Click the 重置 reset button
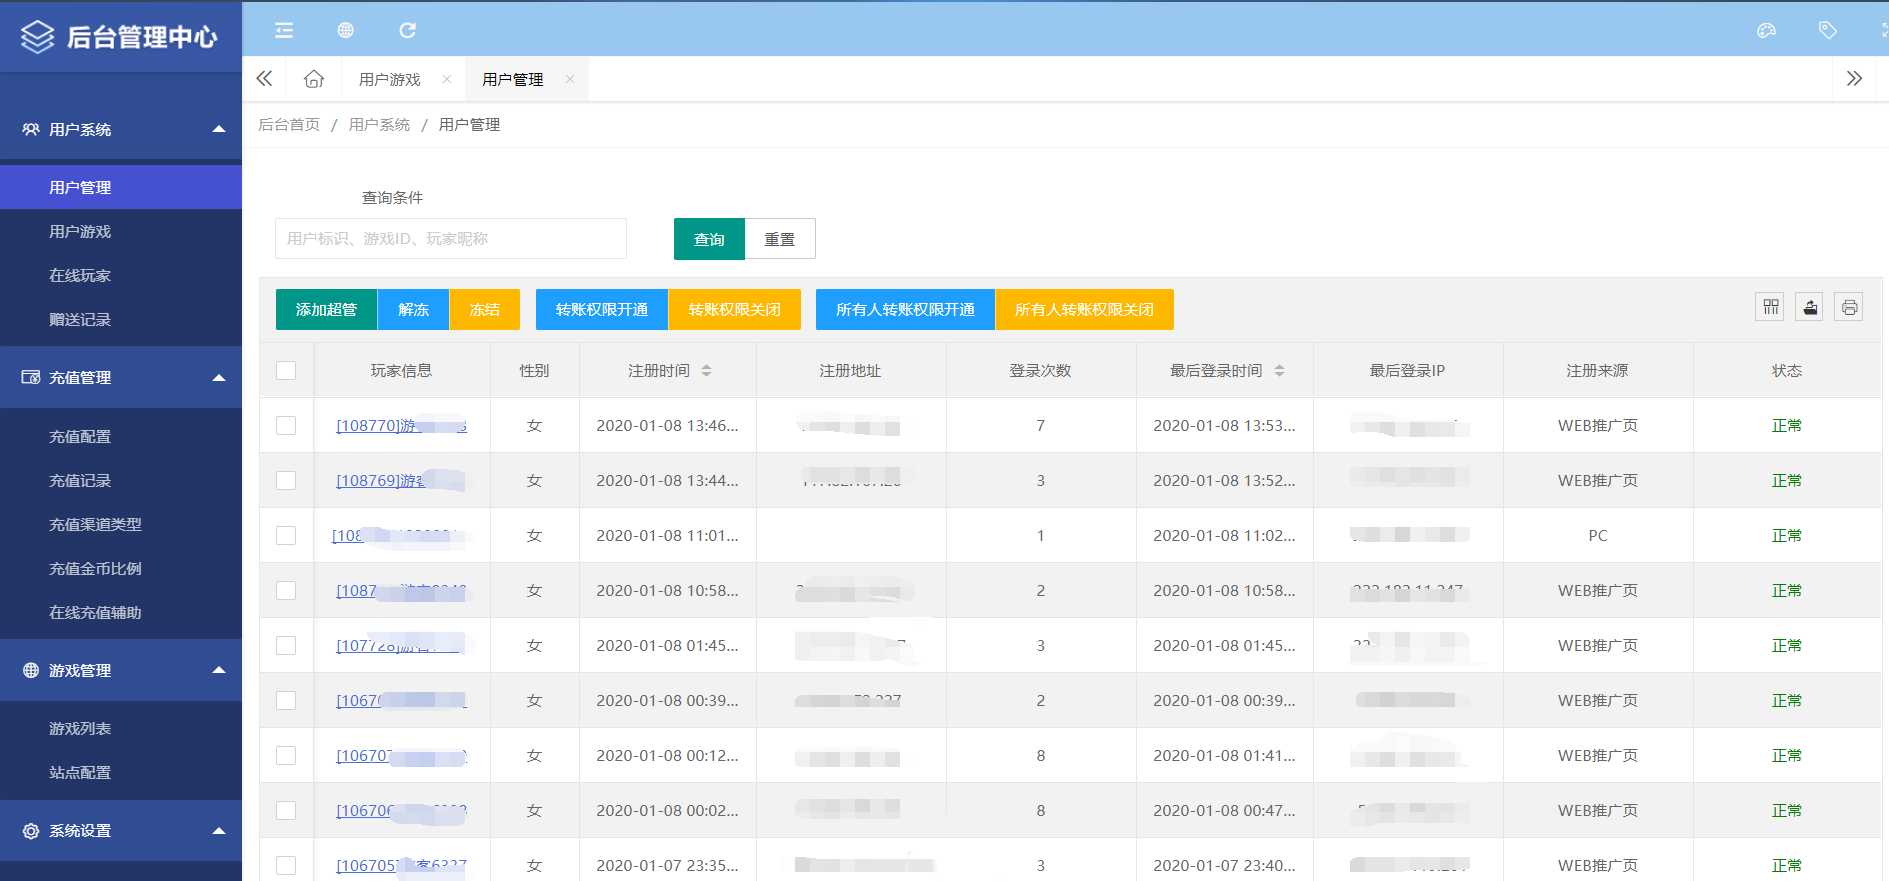1889x881 pixels. (780, 239)
